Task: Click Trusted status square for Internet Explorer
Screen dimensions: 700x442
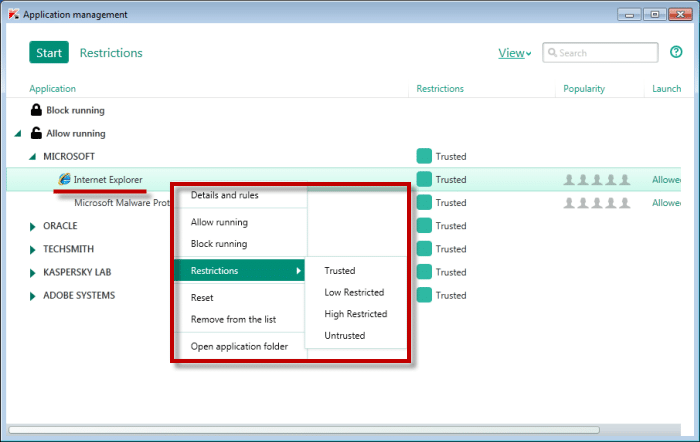Action: 424,179
